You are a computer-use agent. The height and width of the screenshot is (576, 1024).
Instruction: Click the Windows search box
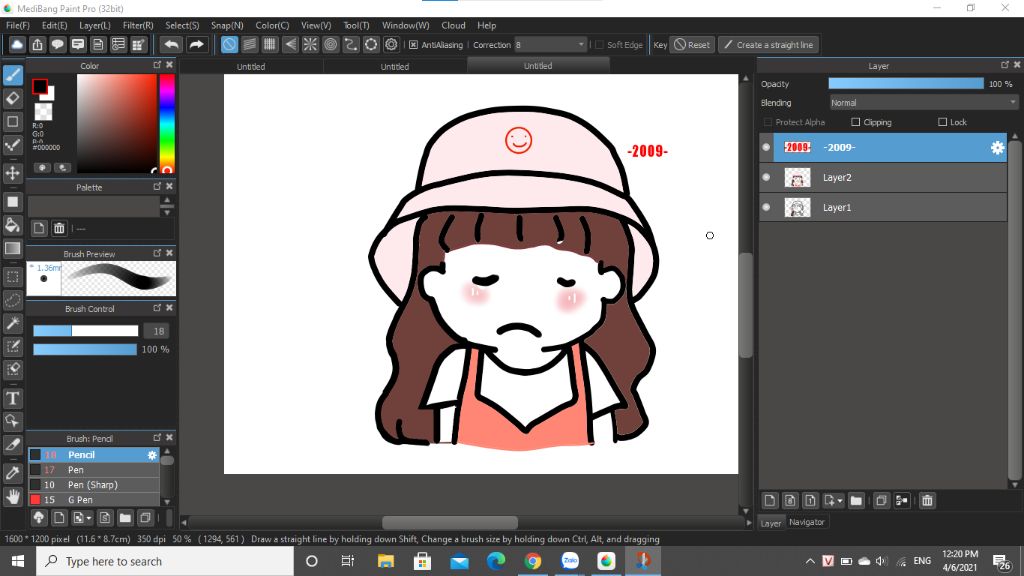pyautogui.click(x=165, y=561)
